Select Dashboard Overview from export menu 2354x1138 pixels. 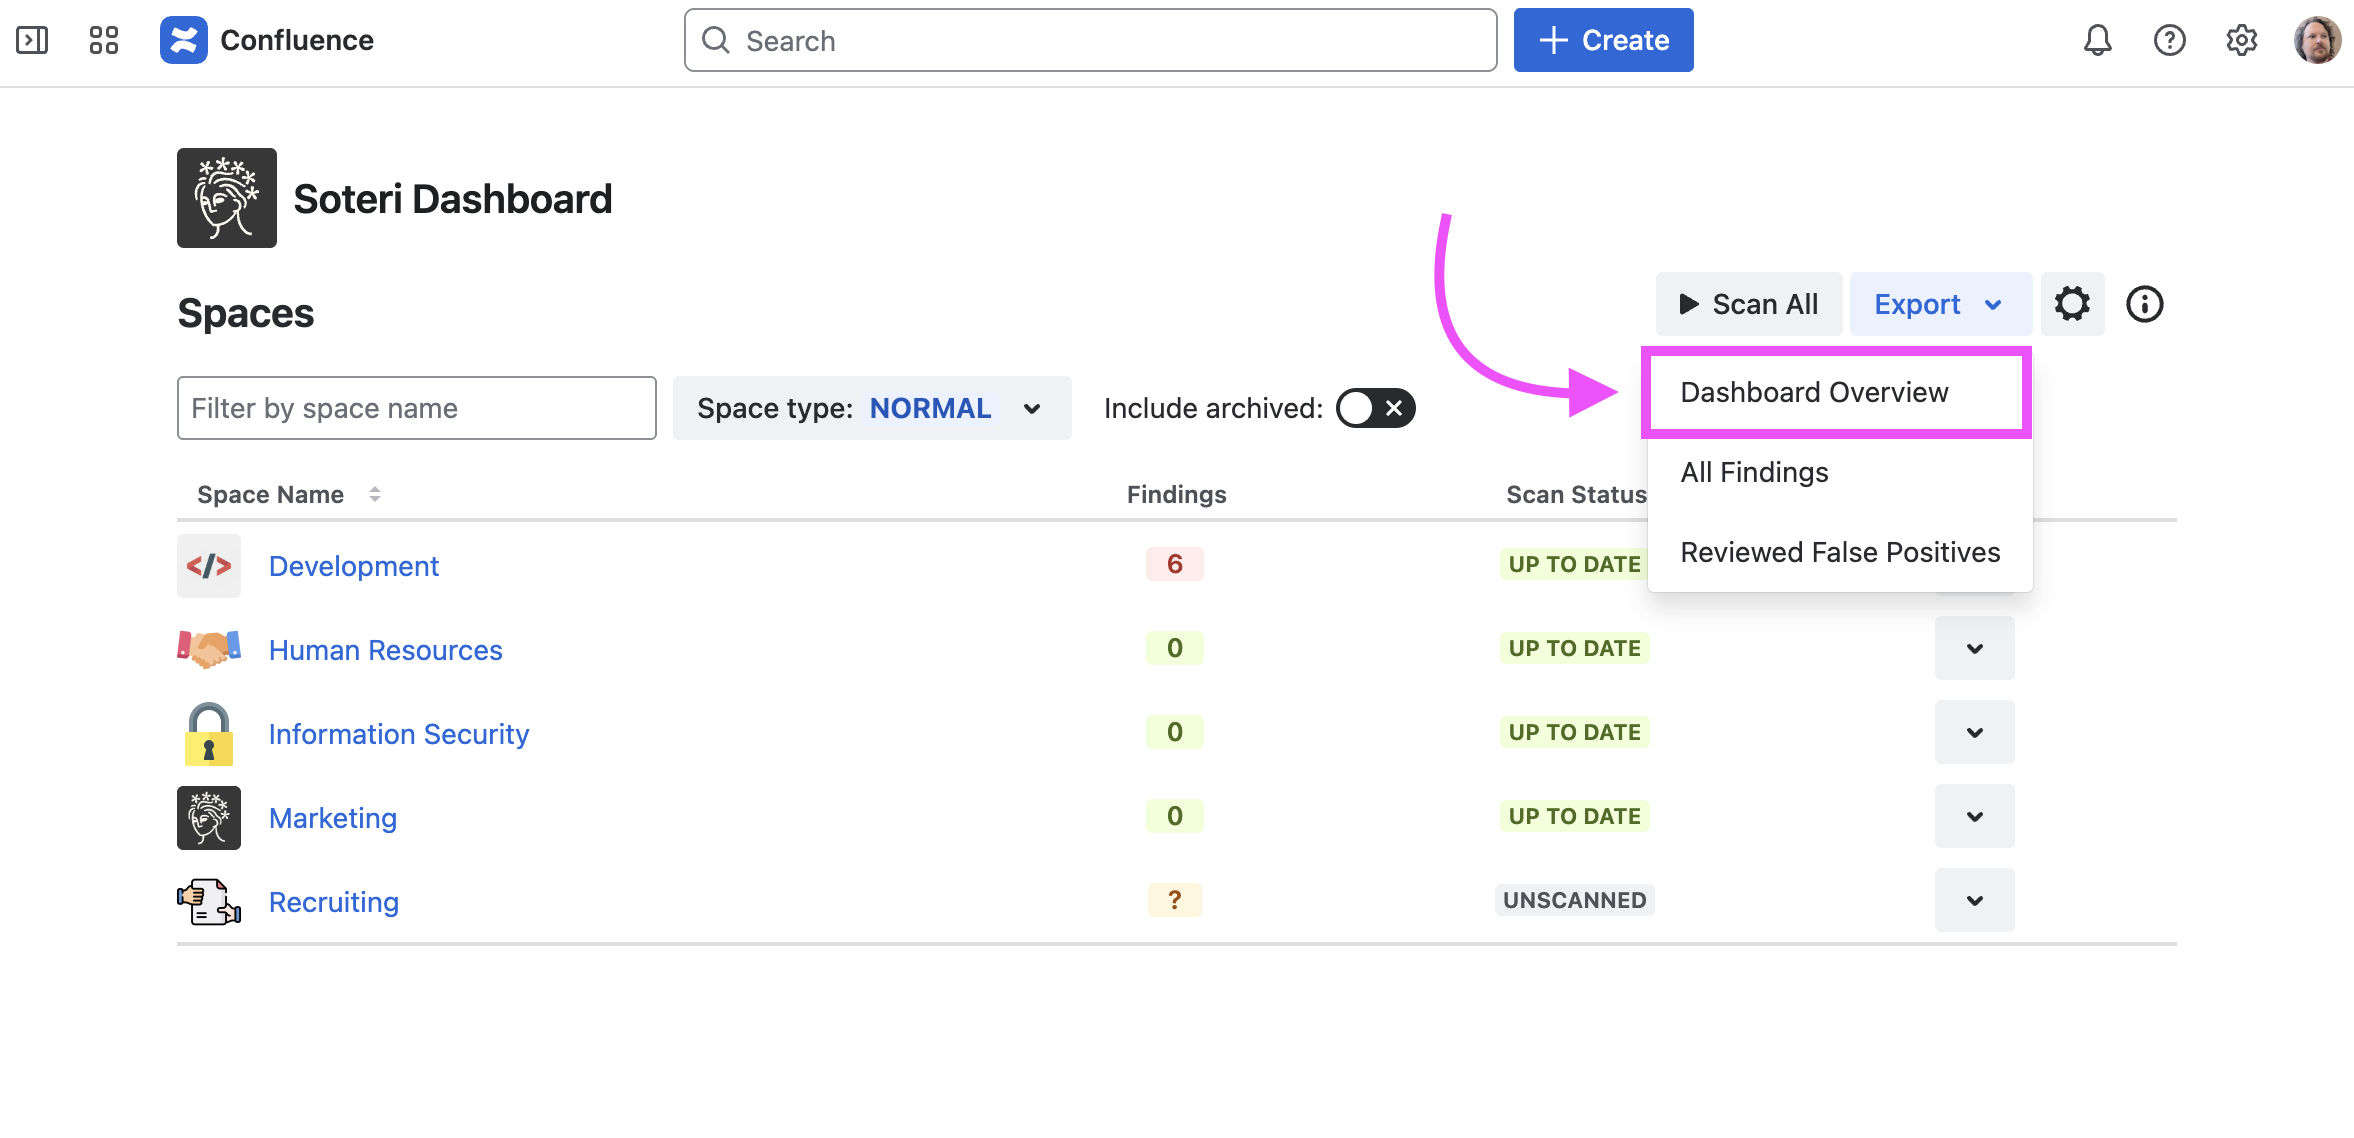(1814, 392)
